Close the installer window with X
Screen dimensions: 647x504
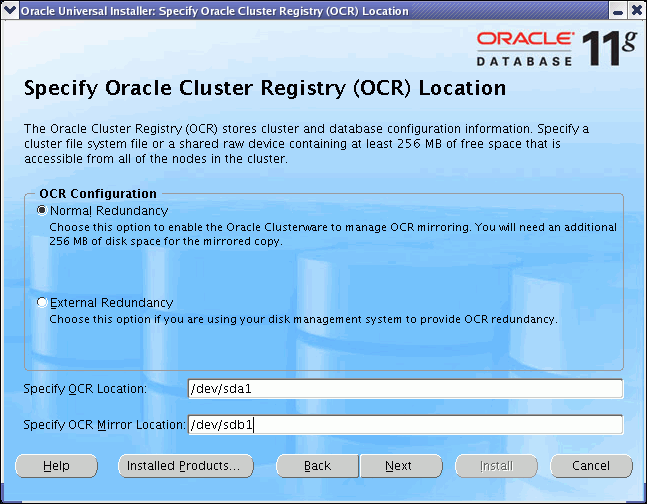point(637,10)
